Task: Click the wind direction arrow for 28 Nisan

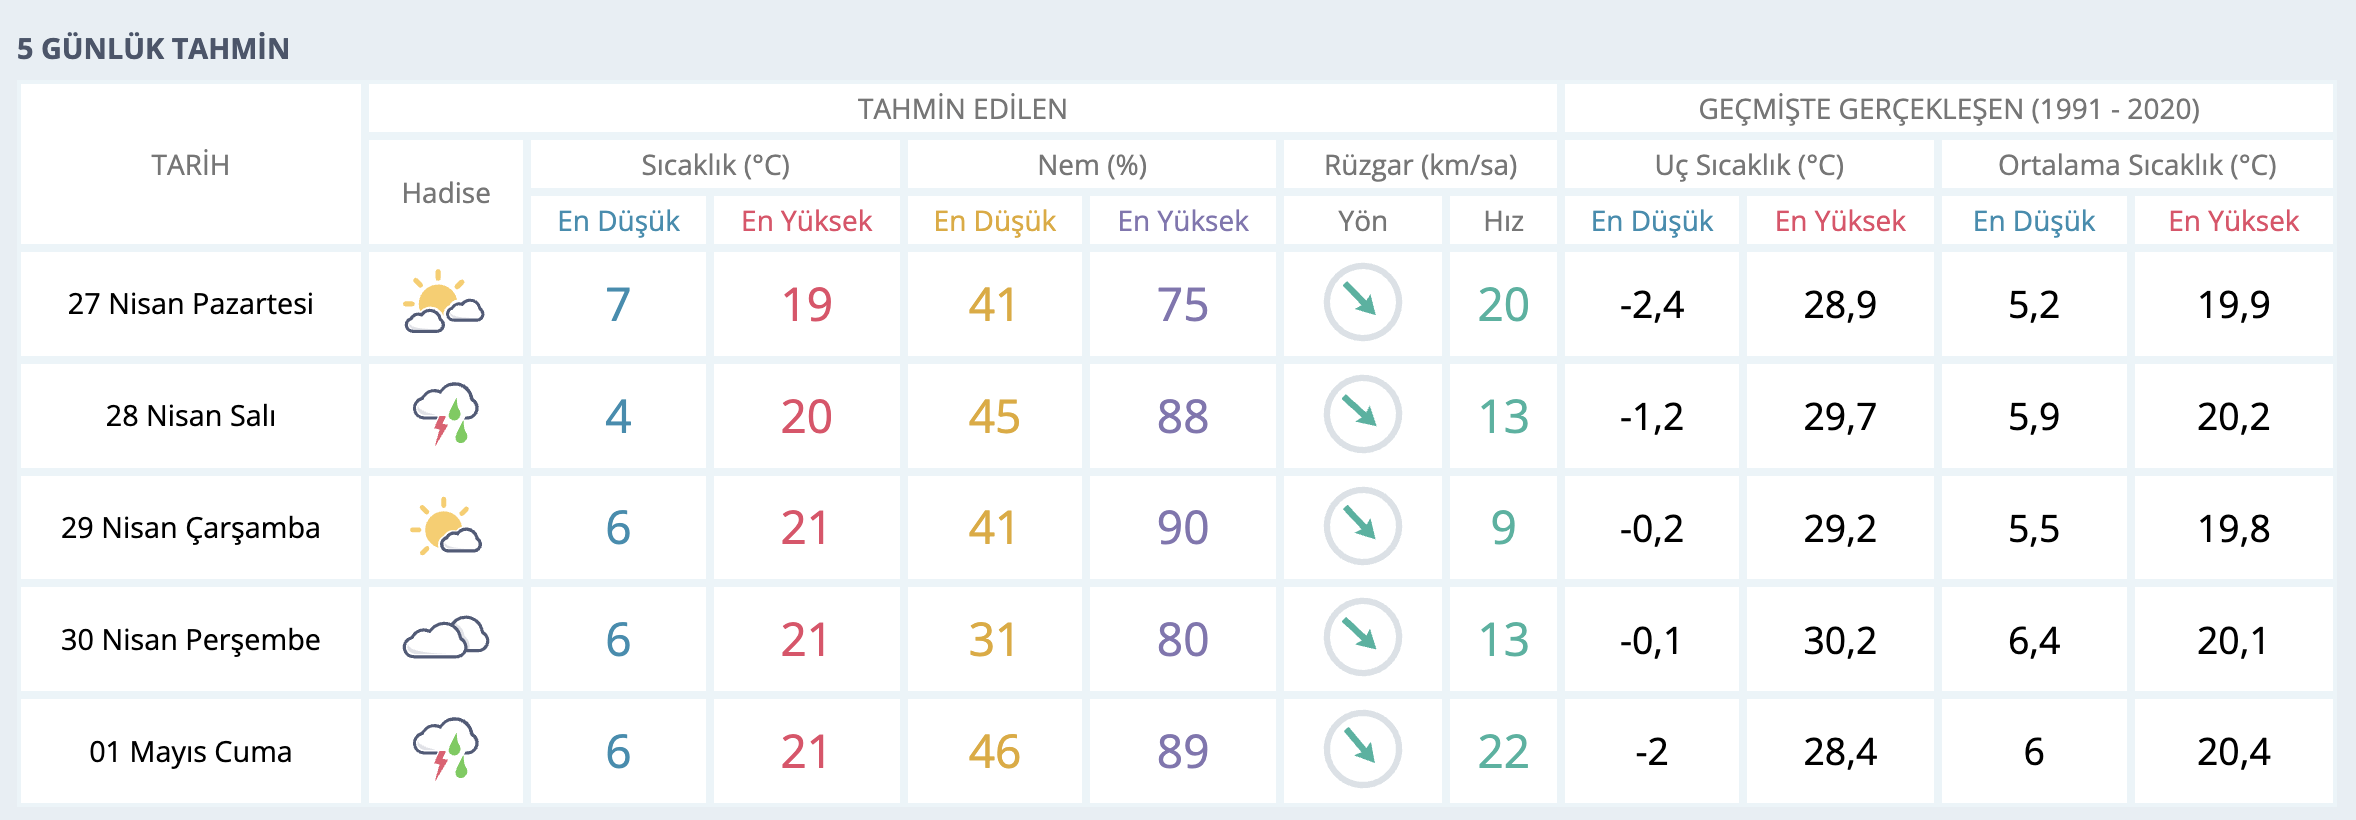Action: [1362, 414]
